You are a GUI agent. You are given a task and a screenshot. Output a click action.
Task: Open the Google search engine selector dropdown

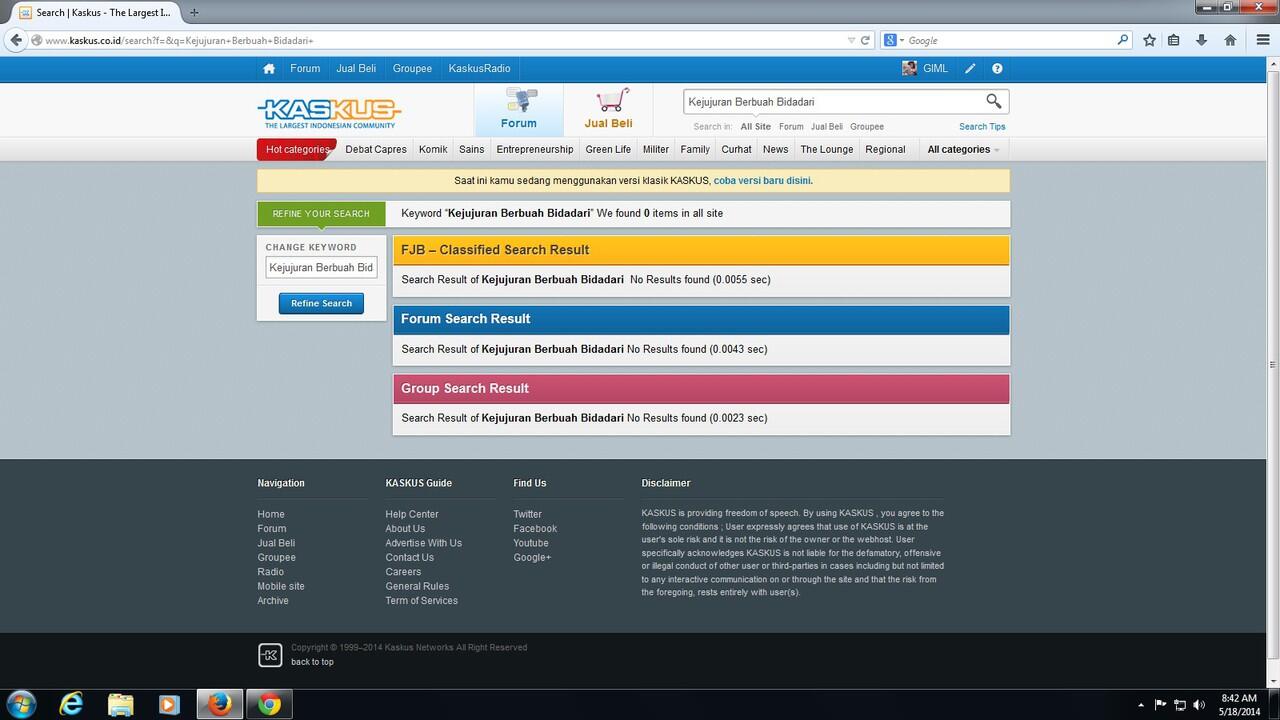click(894, 40)
